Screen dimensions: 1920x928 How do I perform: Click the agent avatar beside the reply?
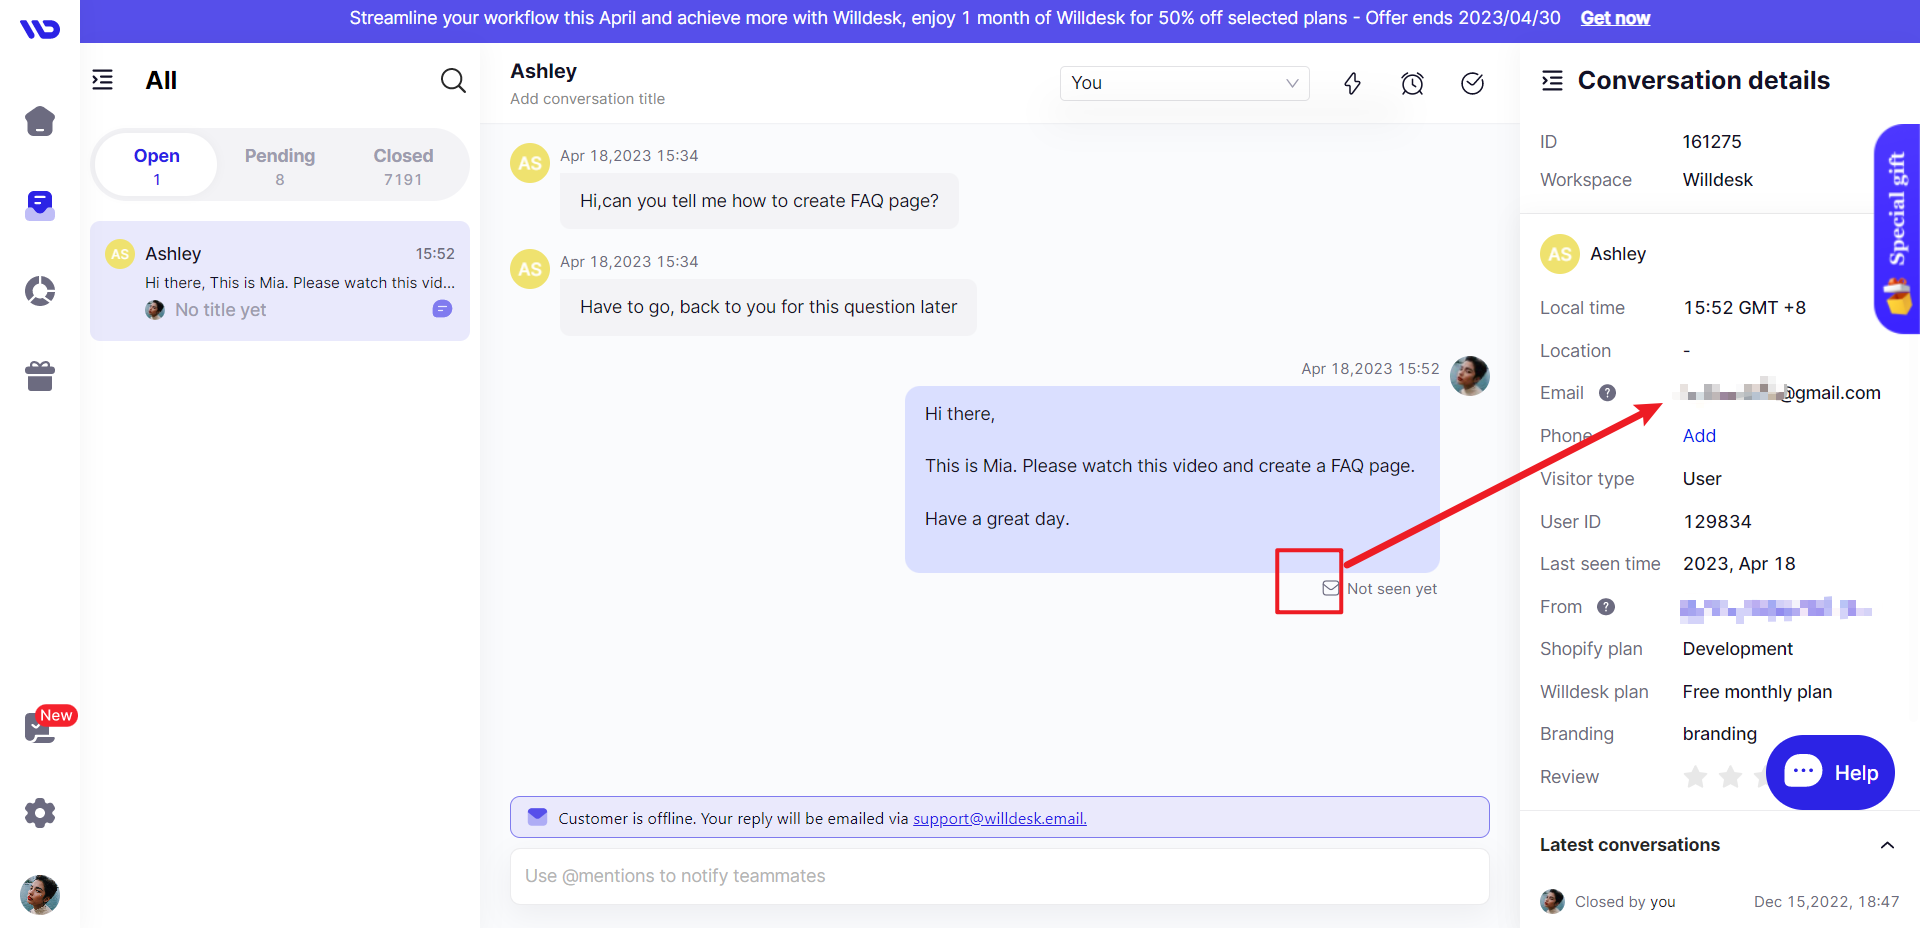tap(1470, 376)
